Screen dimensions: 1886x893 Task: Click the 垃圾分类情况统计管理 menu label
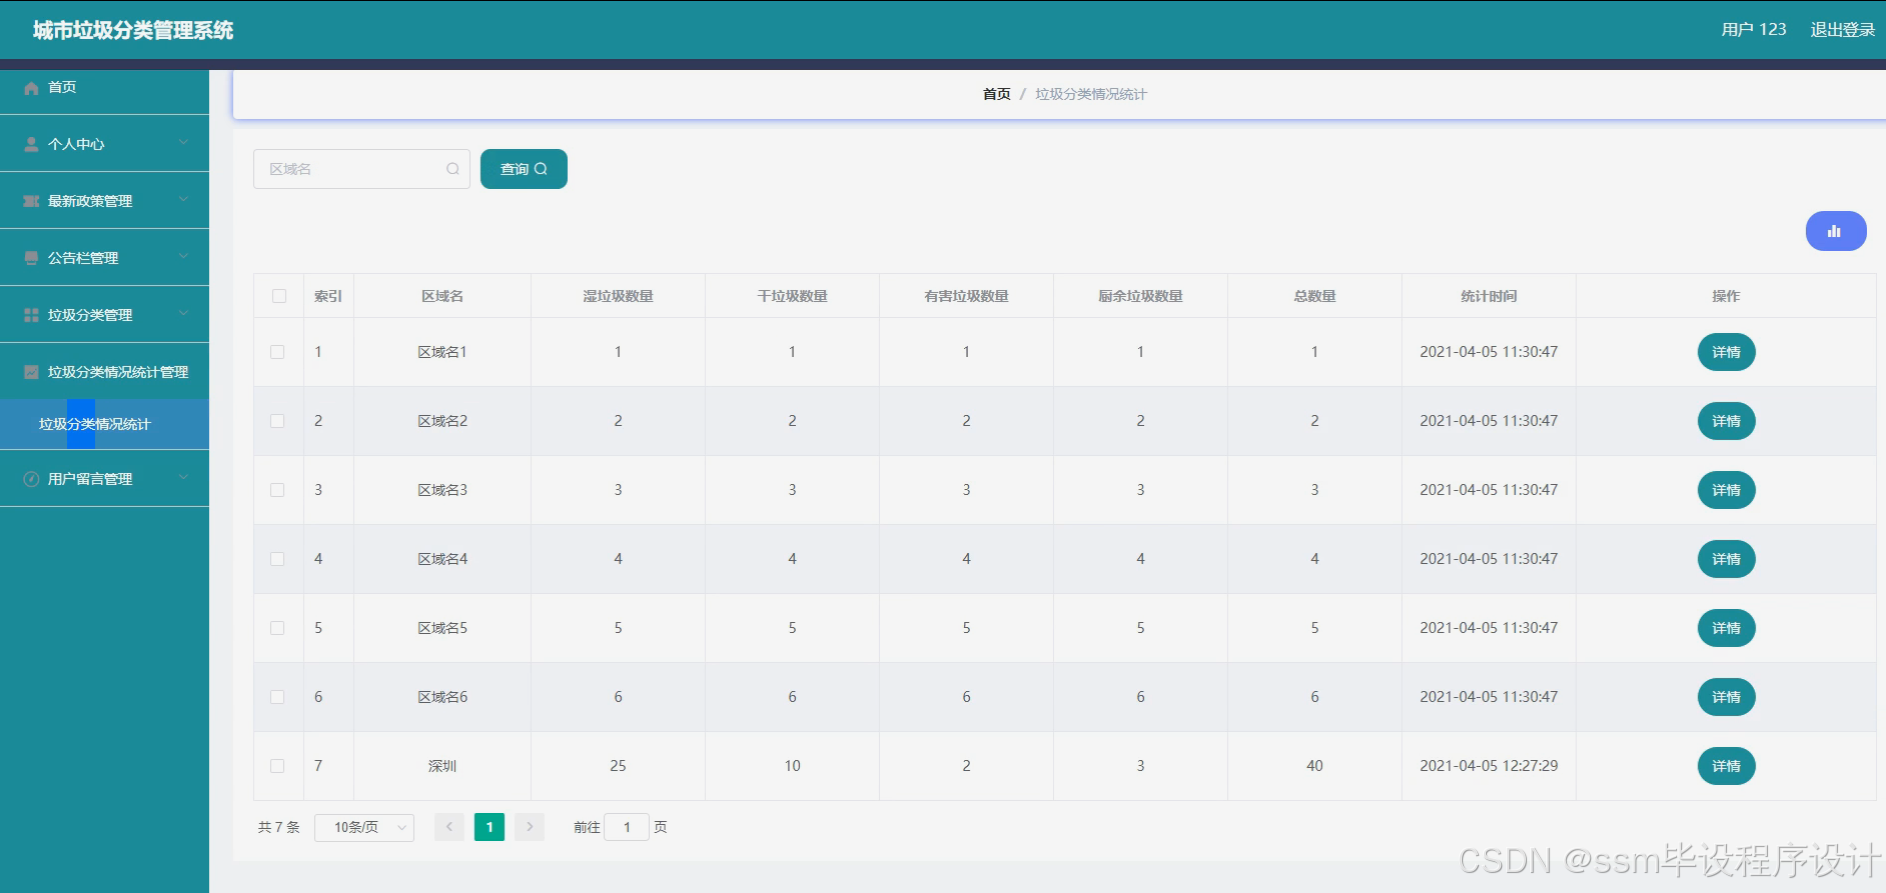coord(118,372)
